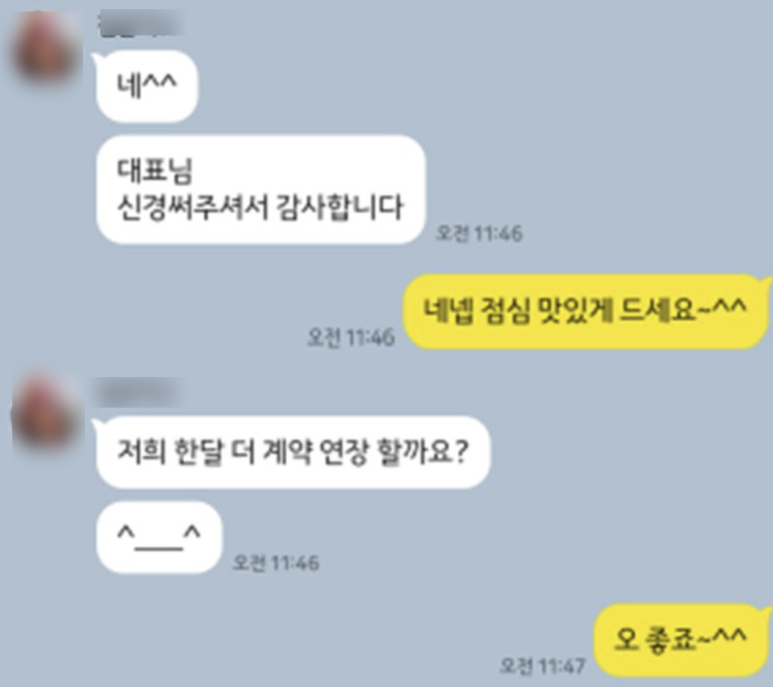
Task: Select the yellow 네넵 점심 맛있게 드세요 bubble
Action: (585, 311)
